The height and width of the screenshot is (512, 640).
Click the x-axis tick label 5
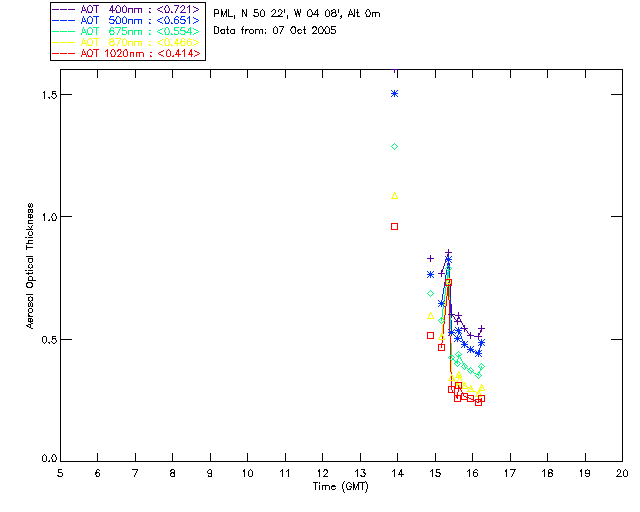click(60, 473)
